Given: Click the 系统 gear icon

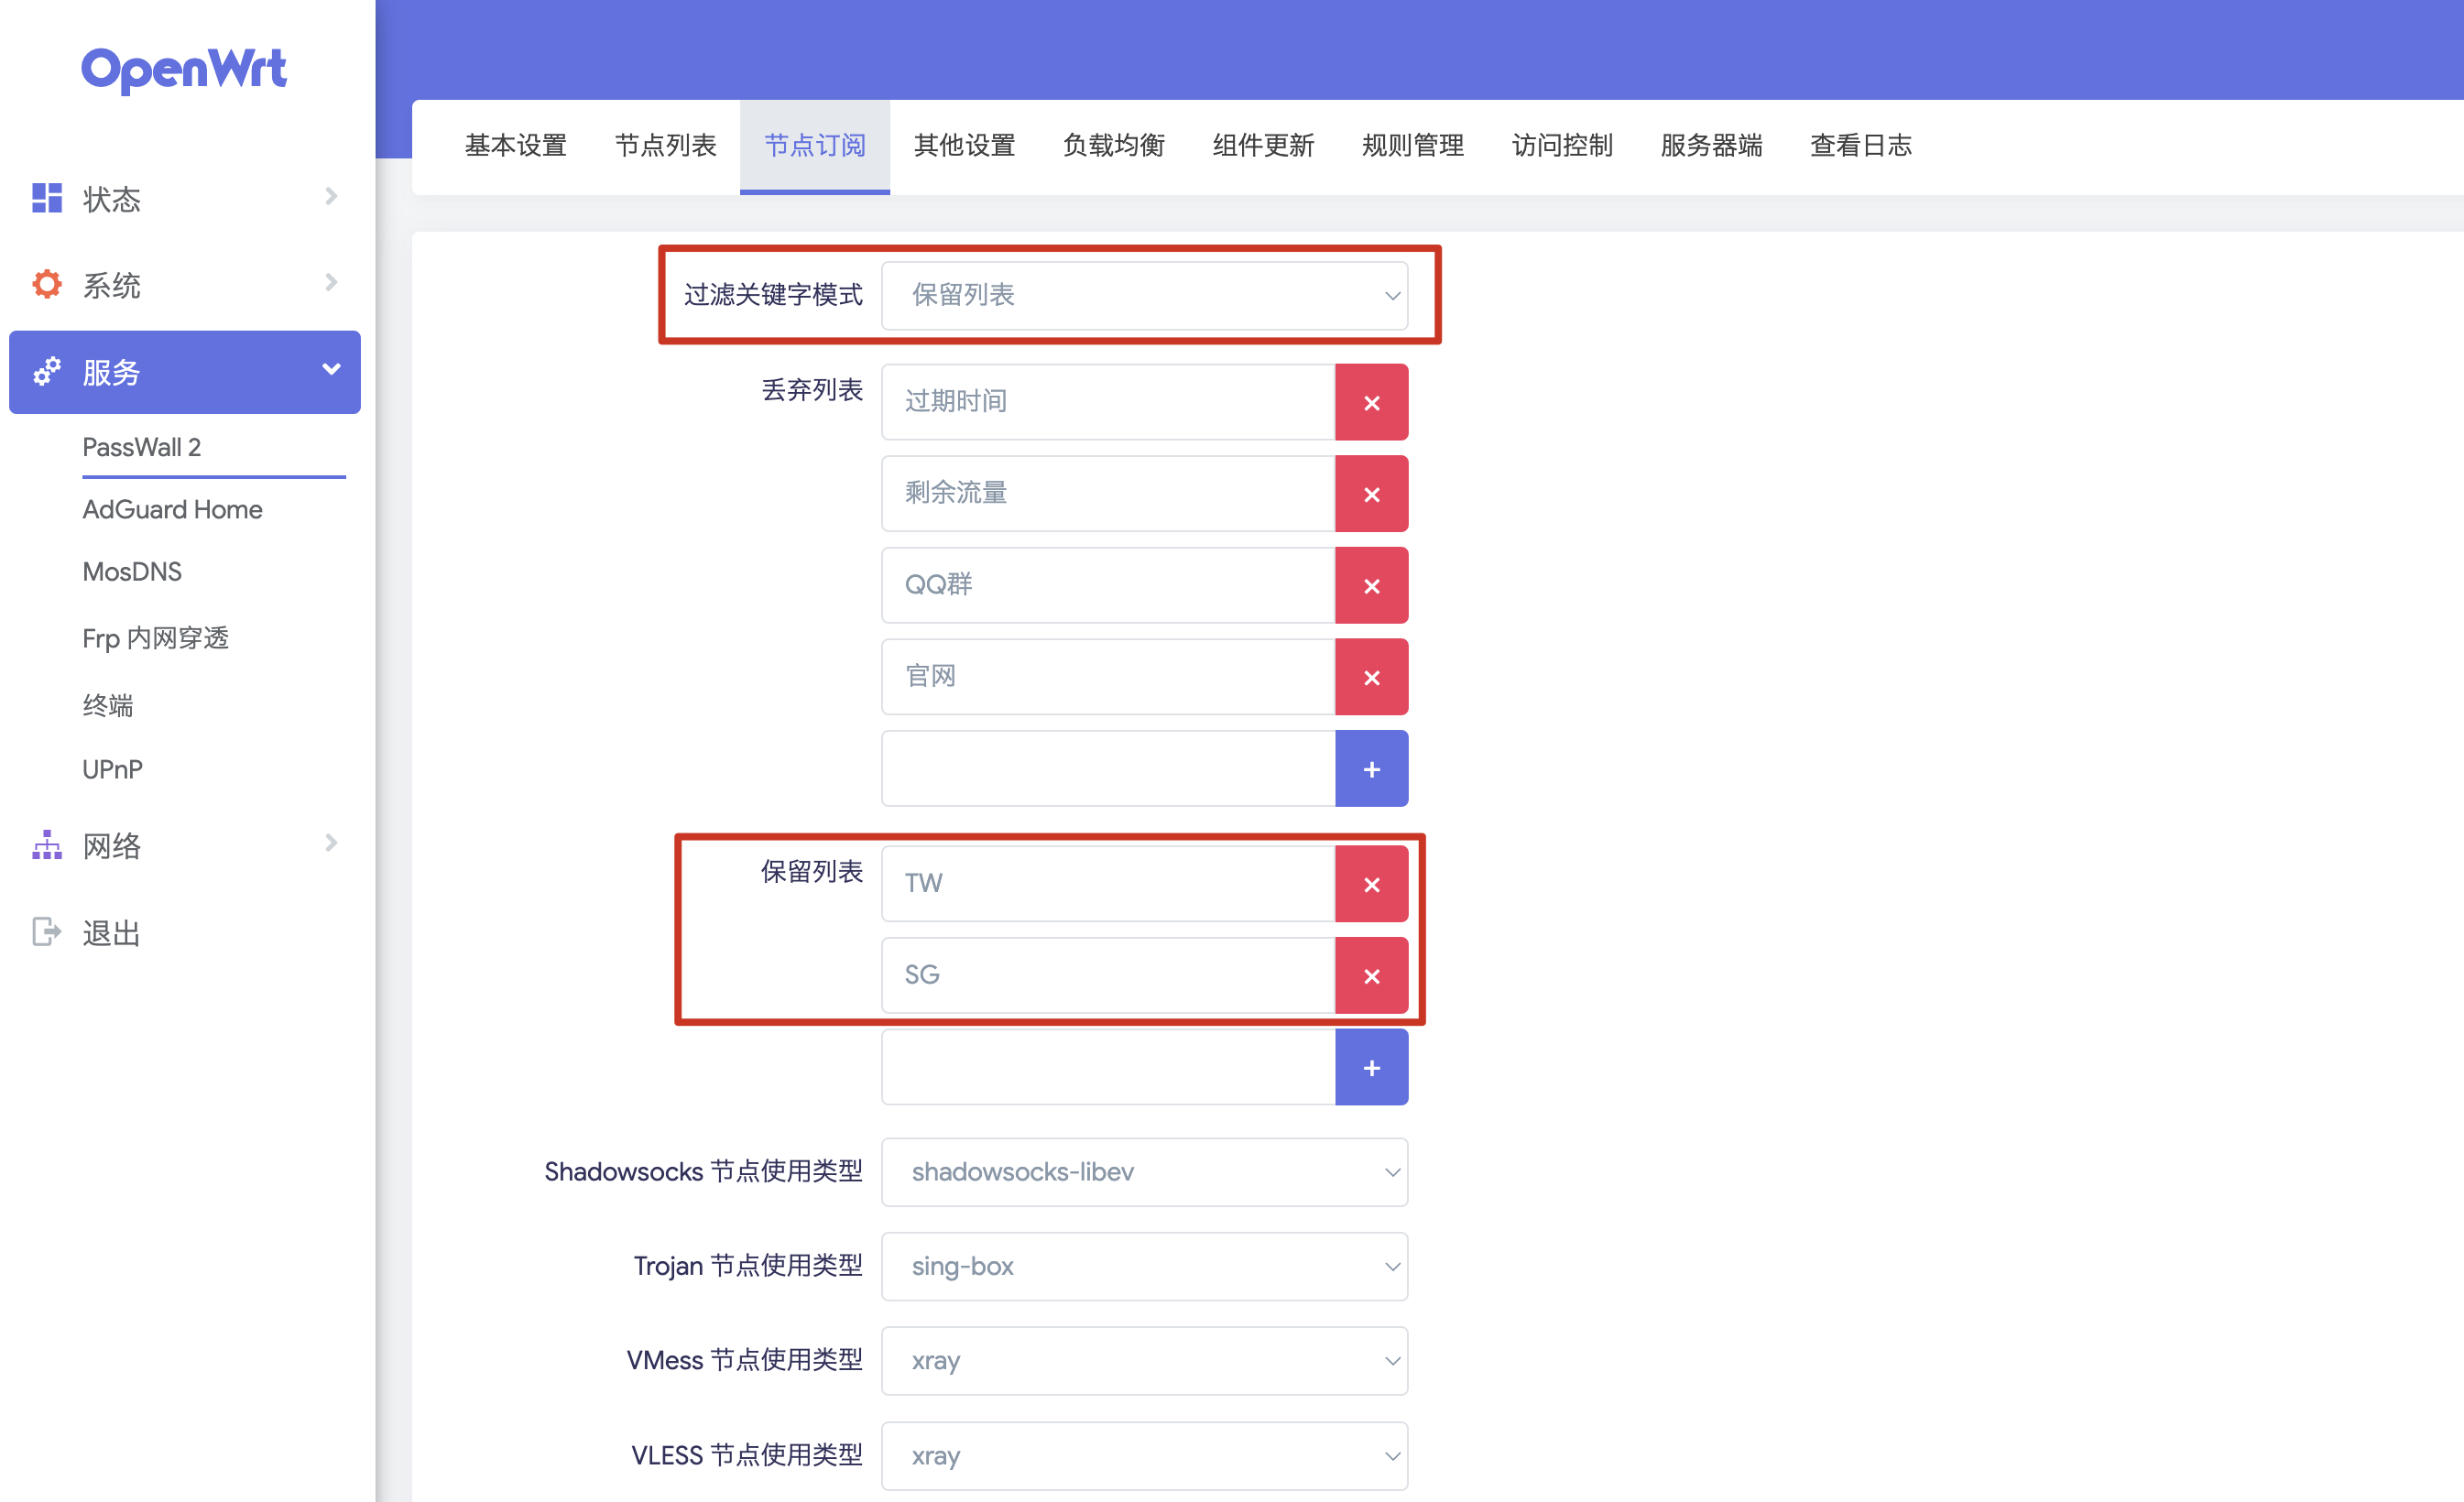Looking at the screenshot, I should coord(47,284).
